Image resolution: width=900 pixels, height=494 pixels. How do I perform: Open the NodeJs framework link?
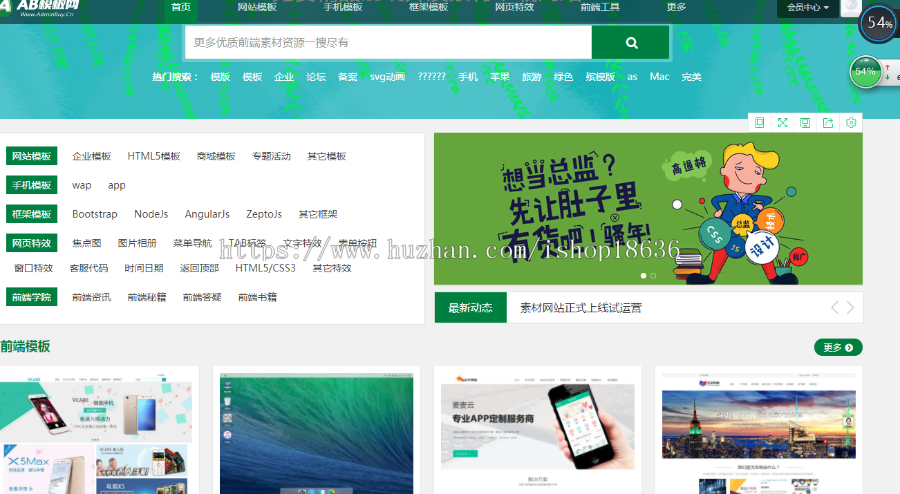pyautogui.click(x=151, y=214)
